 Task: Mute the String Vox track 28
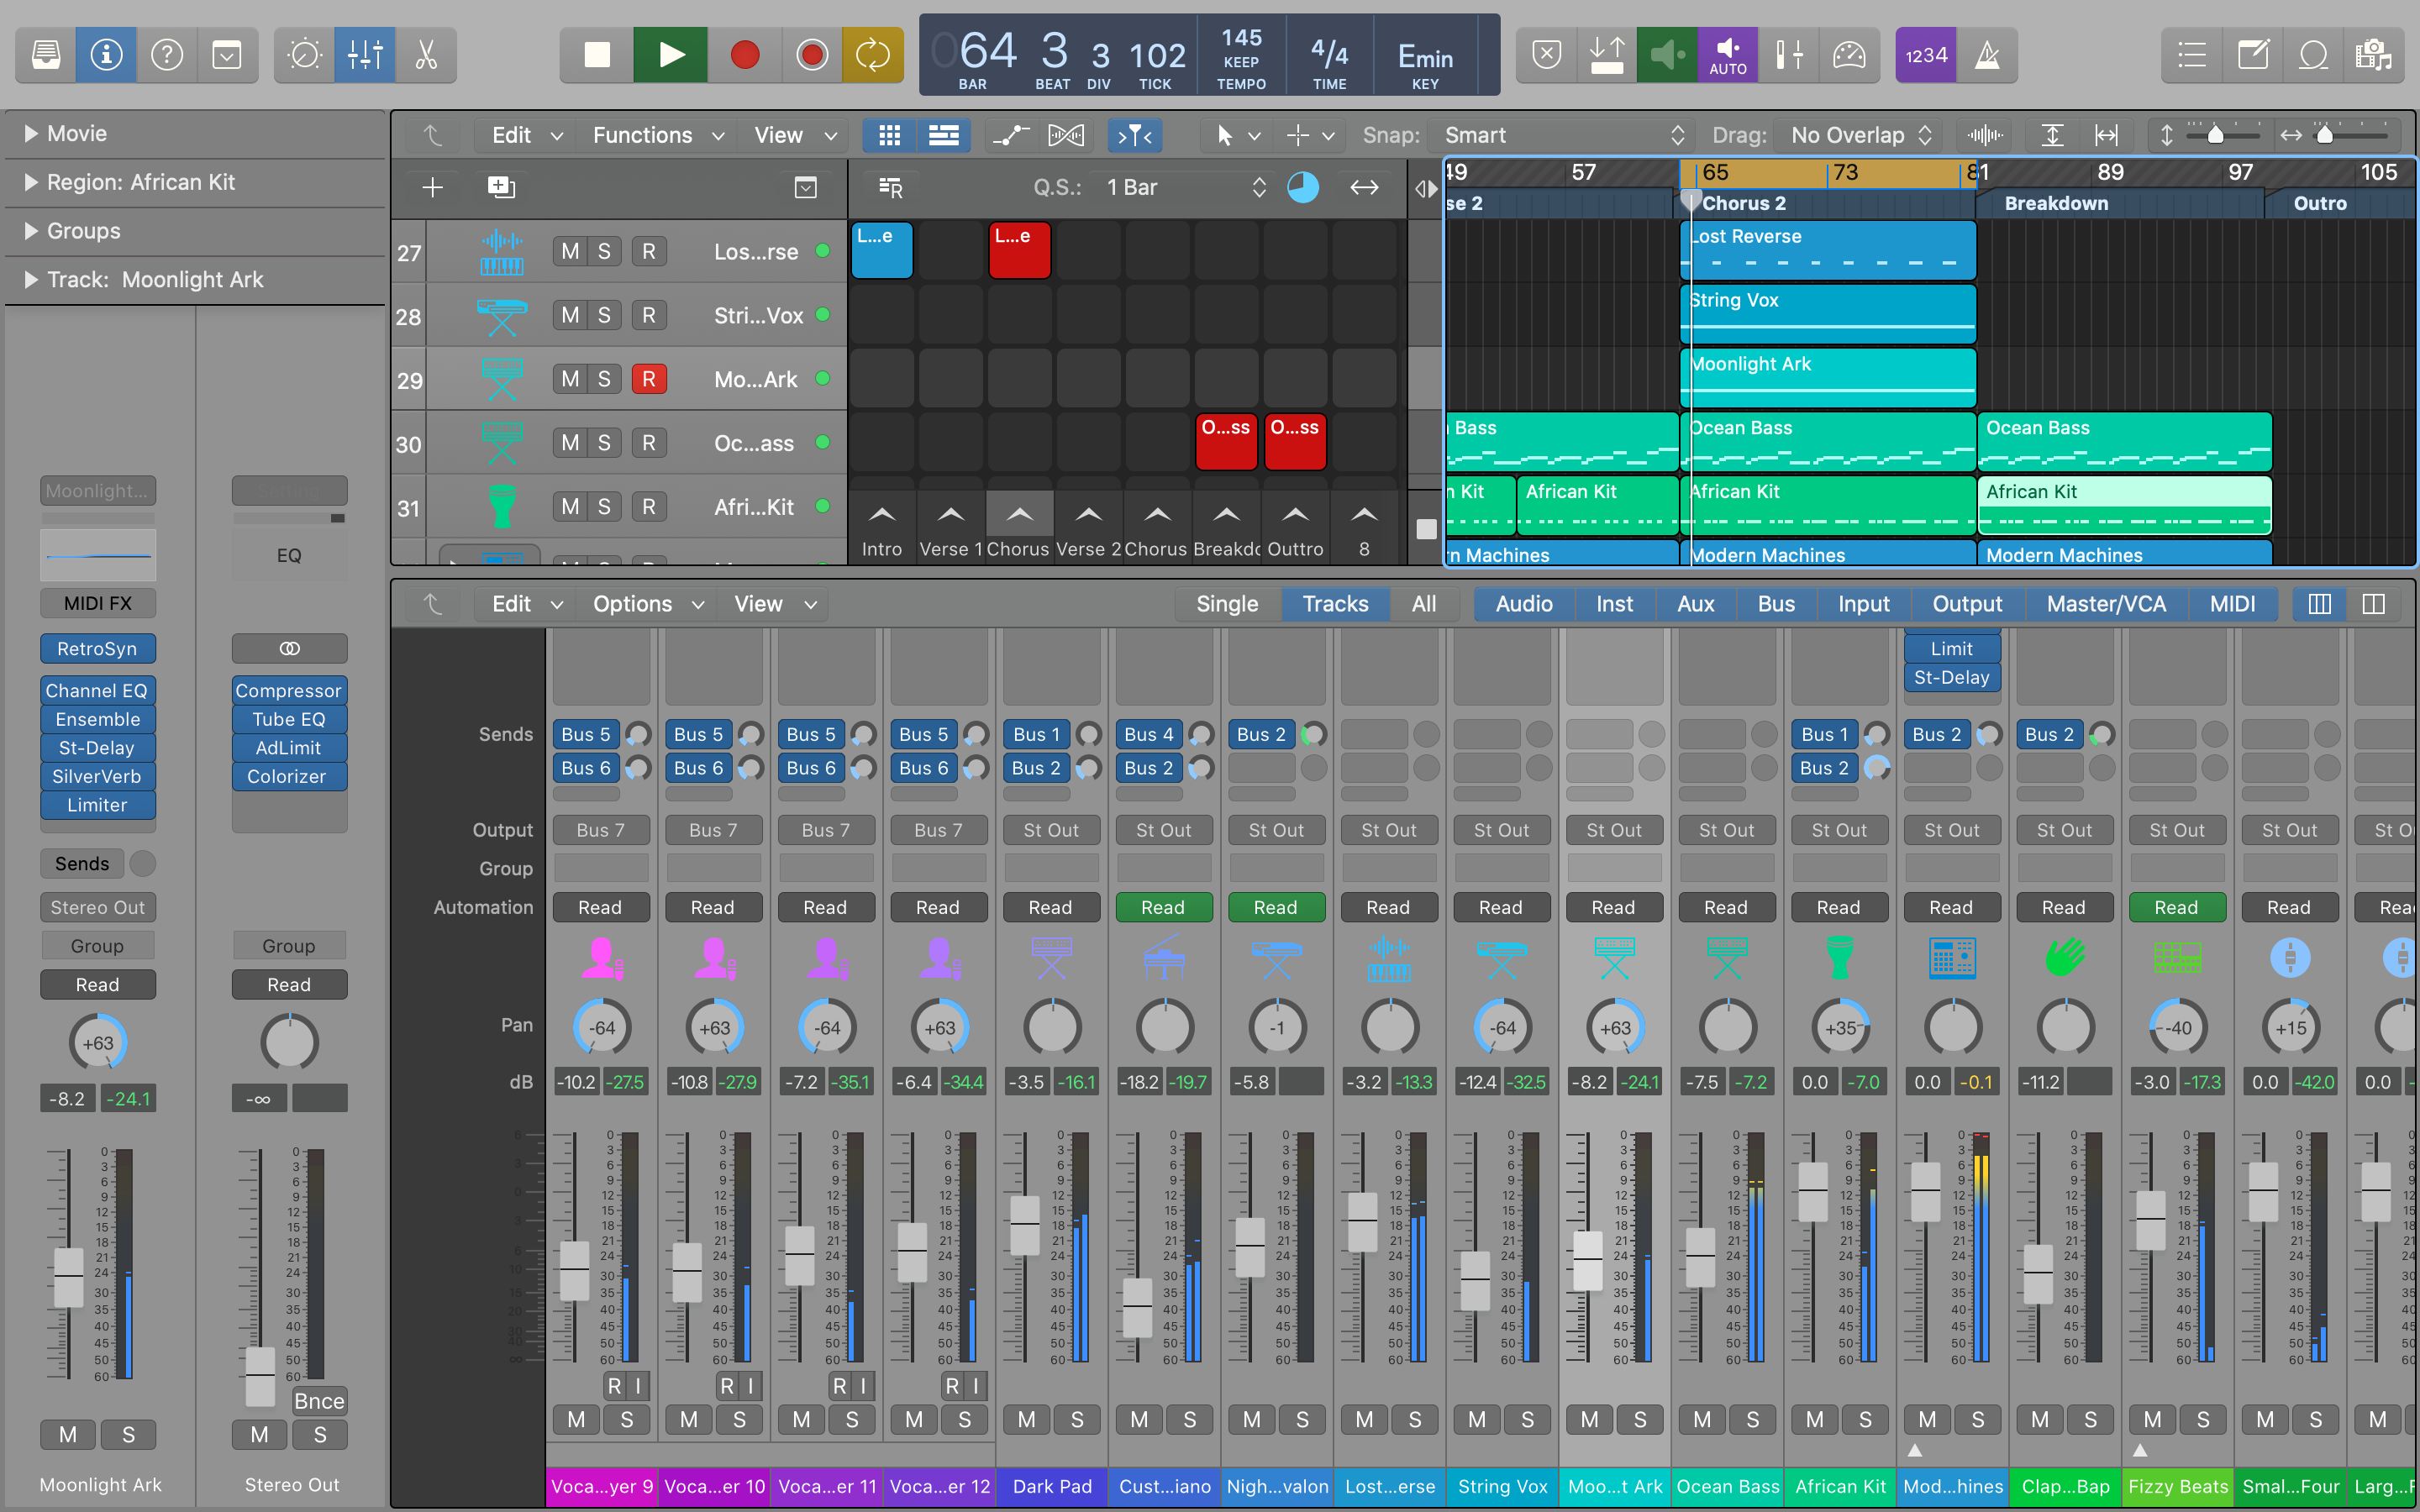(570, 315)
